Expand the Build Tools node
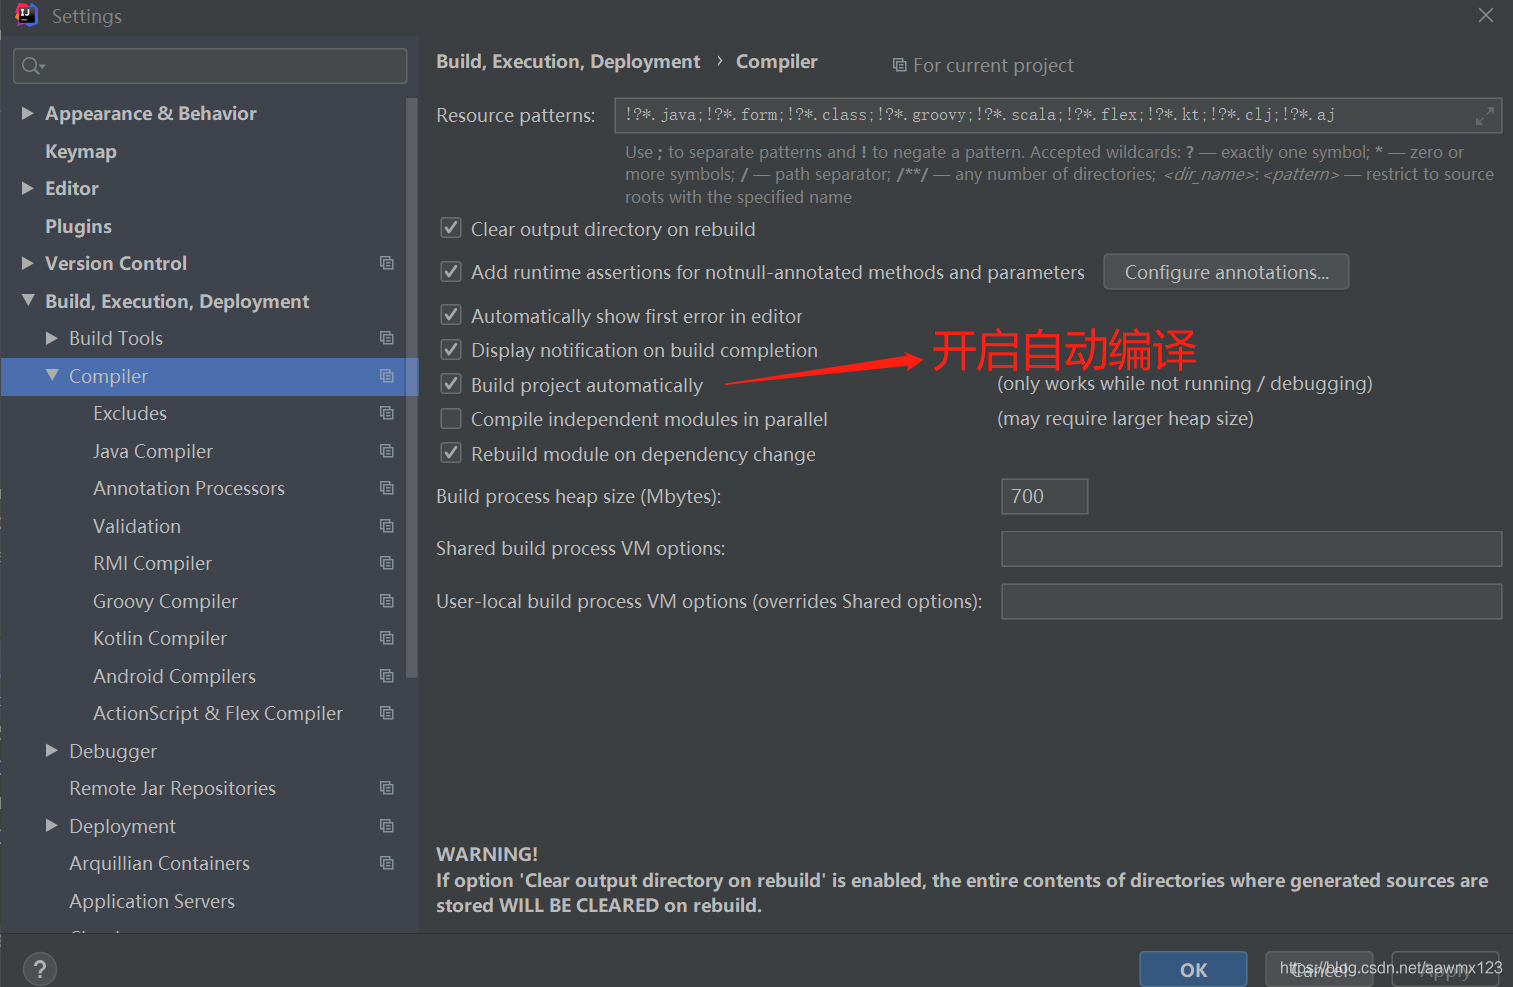The width and height of the screenshot is (1513, 987). 52,338
